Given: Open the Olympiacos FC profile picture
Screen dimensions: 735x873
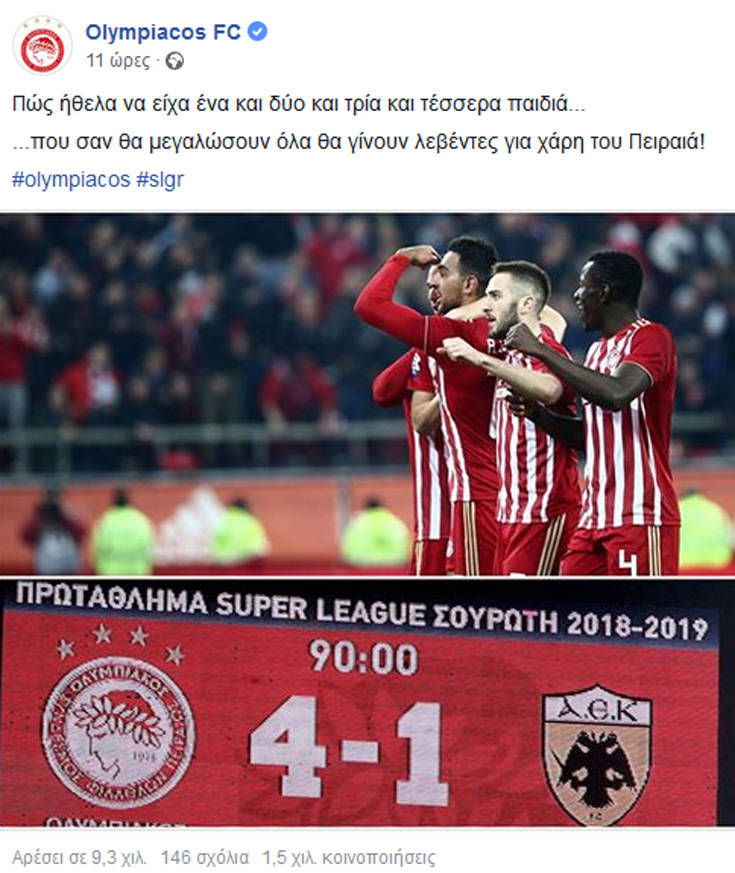Looking at the screenshot, I should pyautogui.click(x=42, y=46).
